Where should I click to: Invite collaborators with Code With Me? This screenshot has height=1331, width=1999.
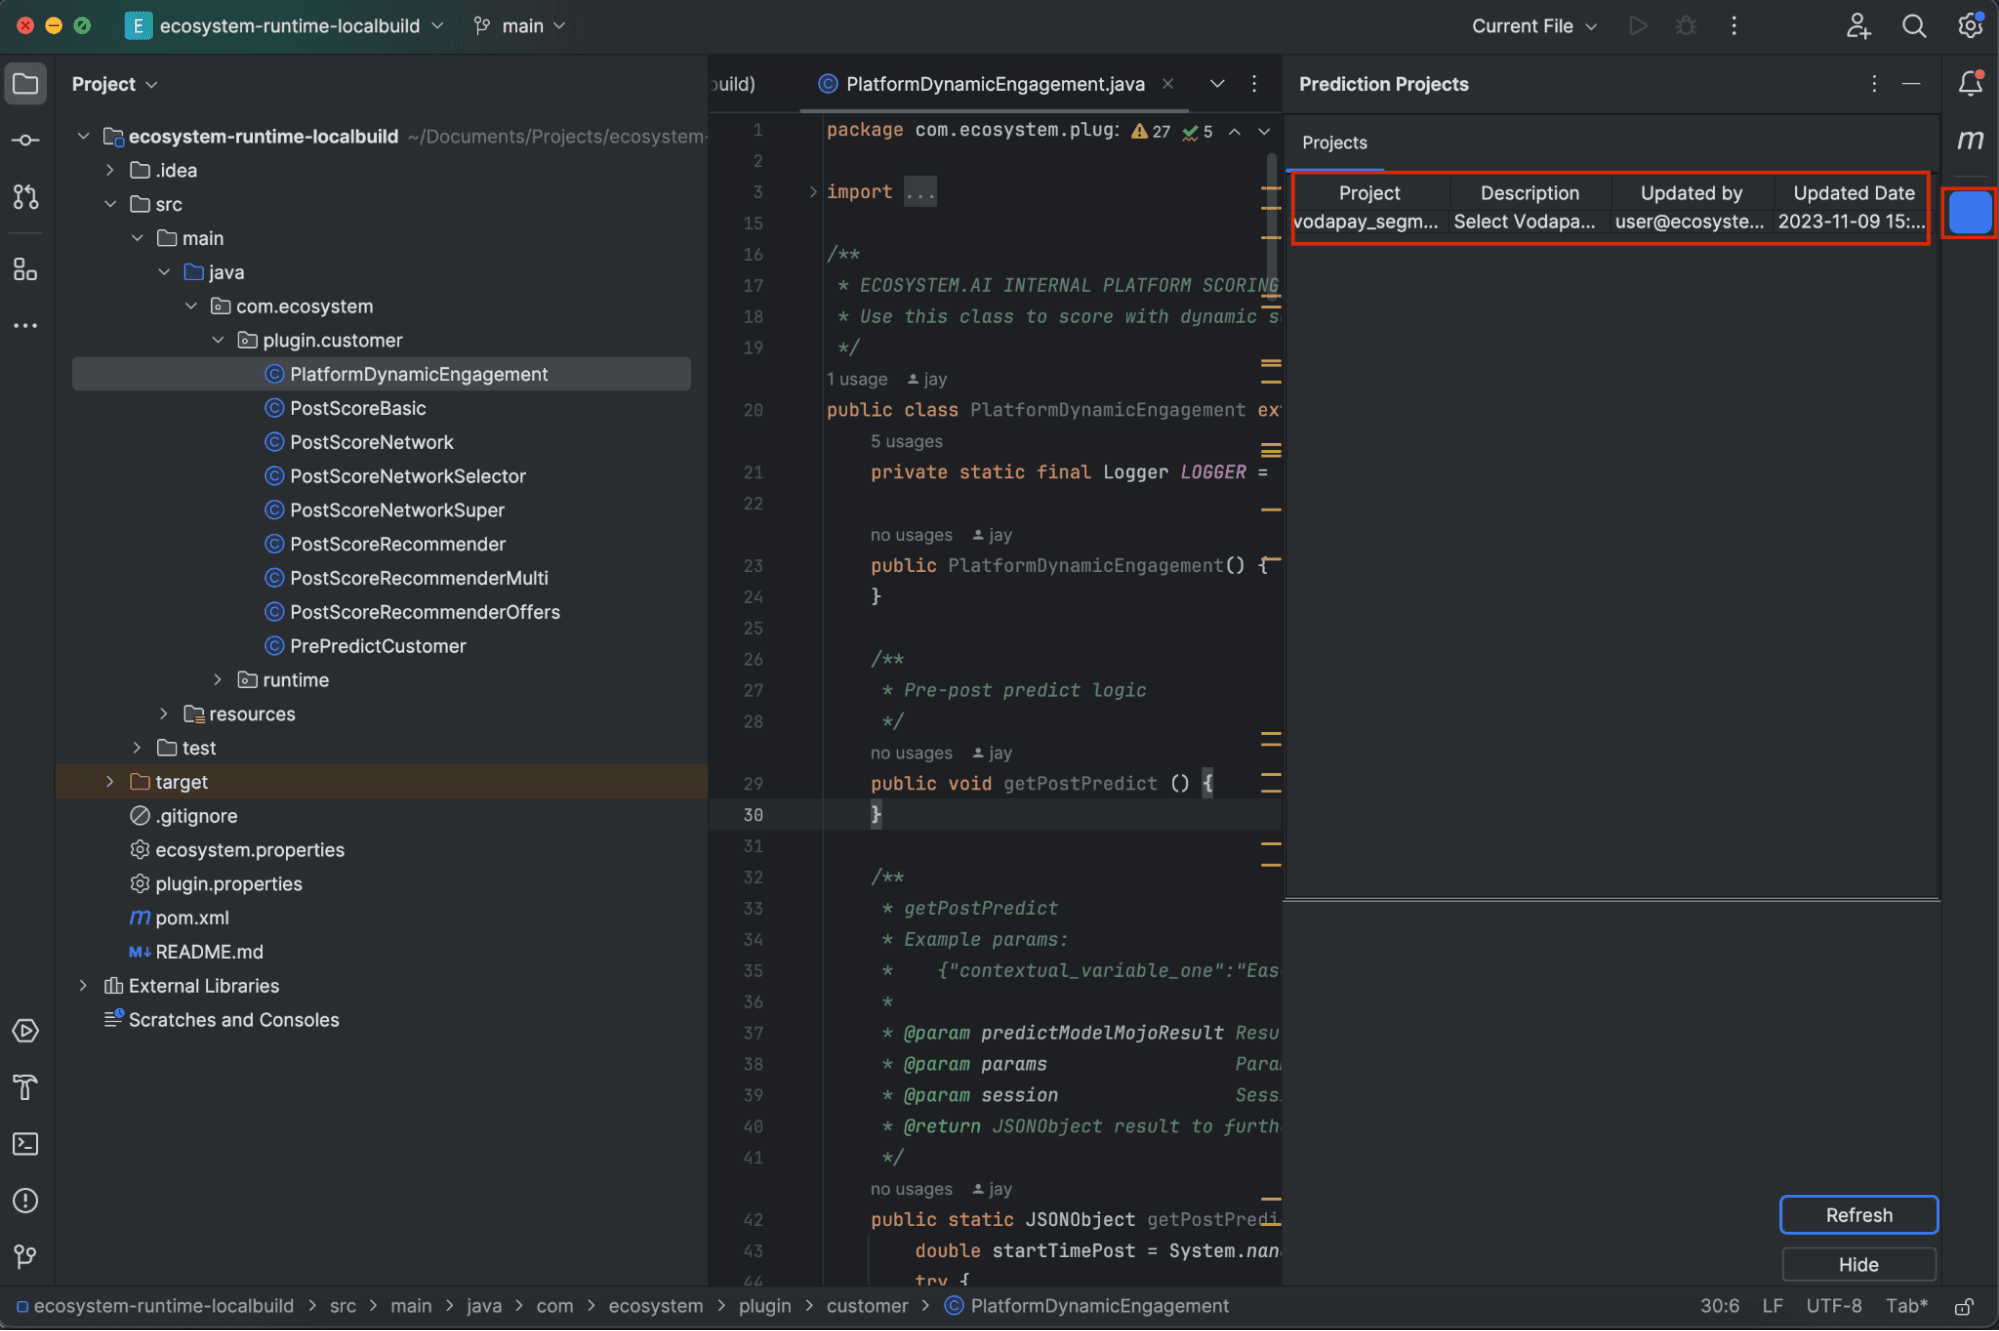point(1858,26)
